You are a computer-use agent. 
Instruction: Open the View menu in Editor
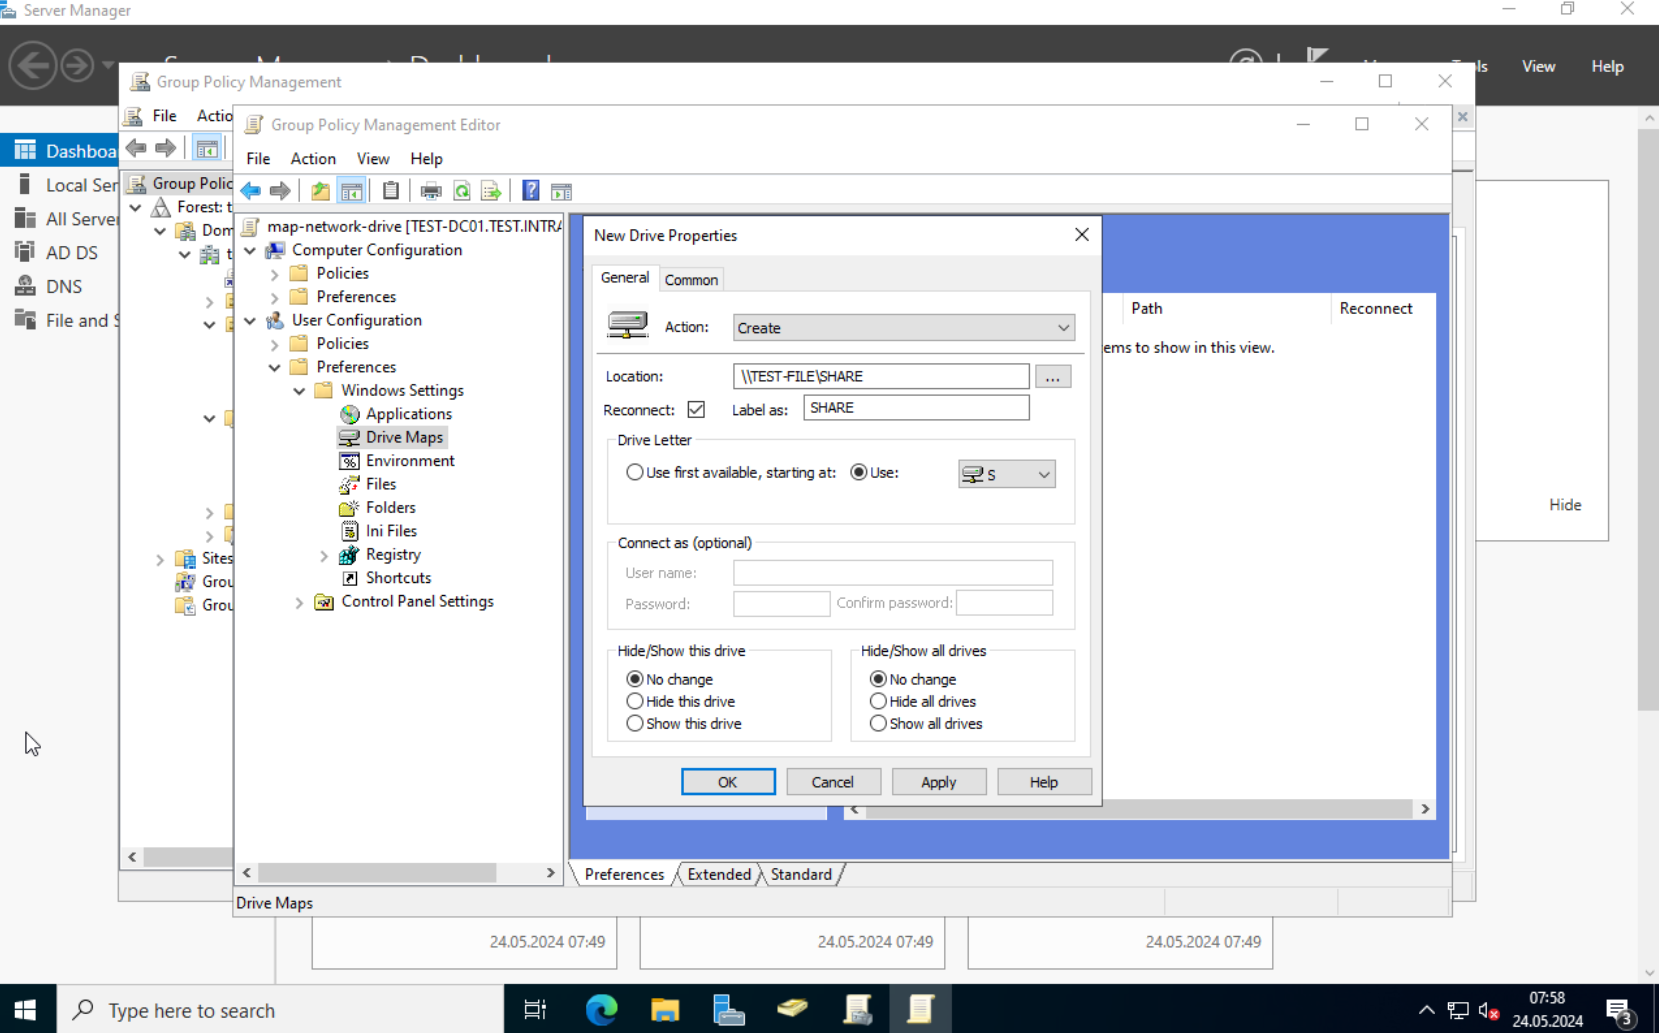pyautogui.click(x=373, y=159)
